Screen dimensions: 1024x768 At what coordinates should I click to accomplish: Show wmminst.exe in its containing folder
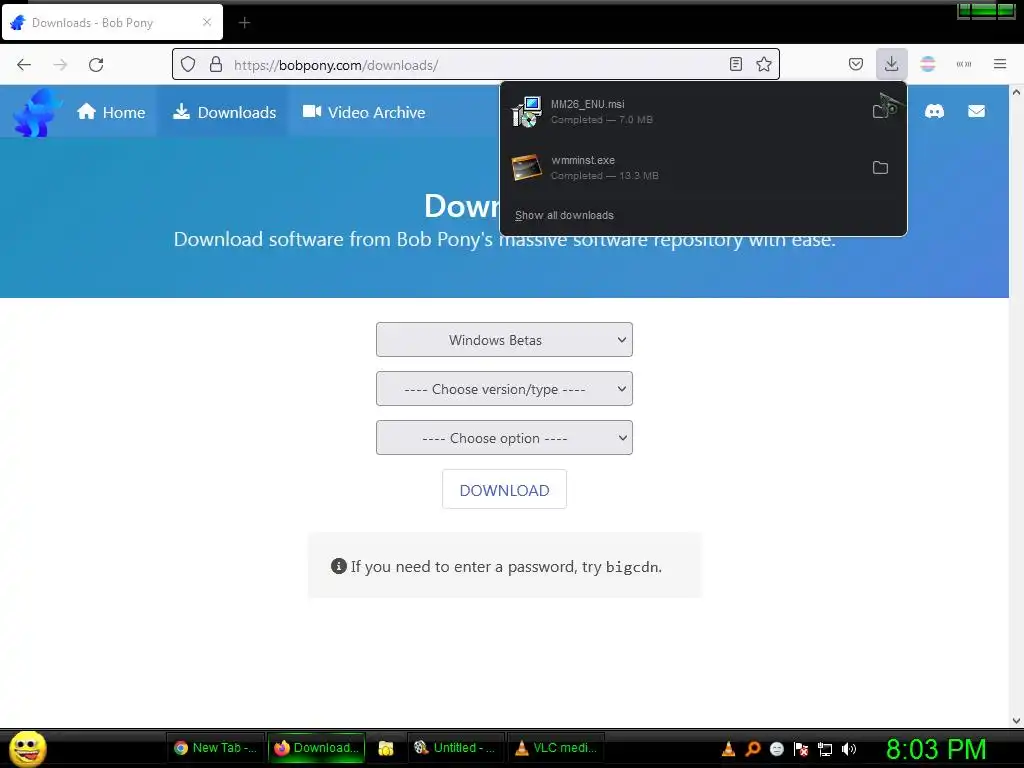(880, 168)
